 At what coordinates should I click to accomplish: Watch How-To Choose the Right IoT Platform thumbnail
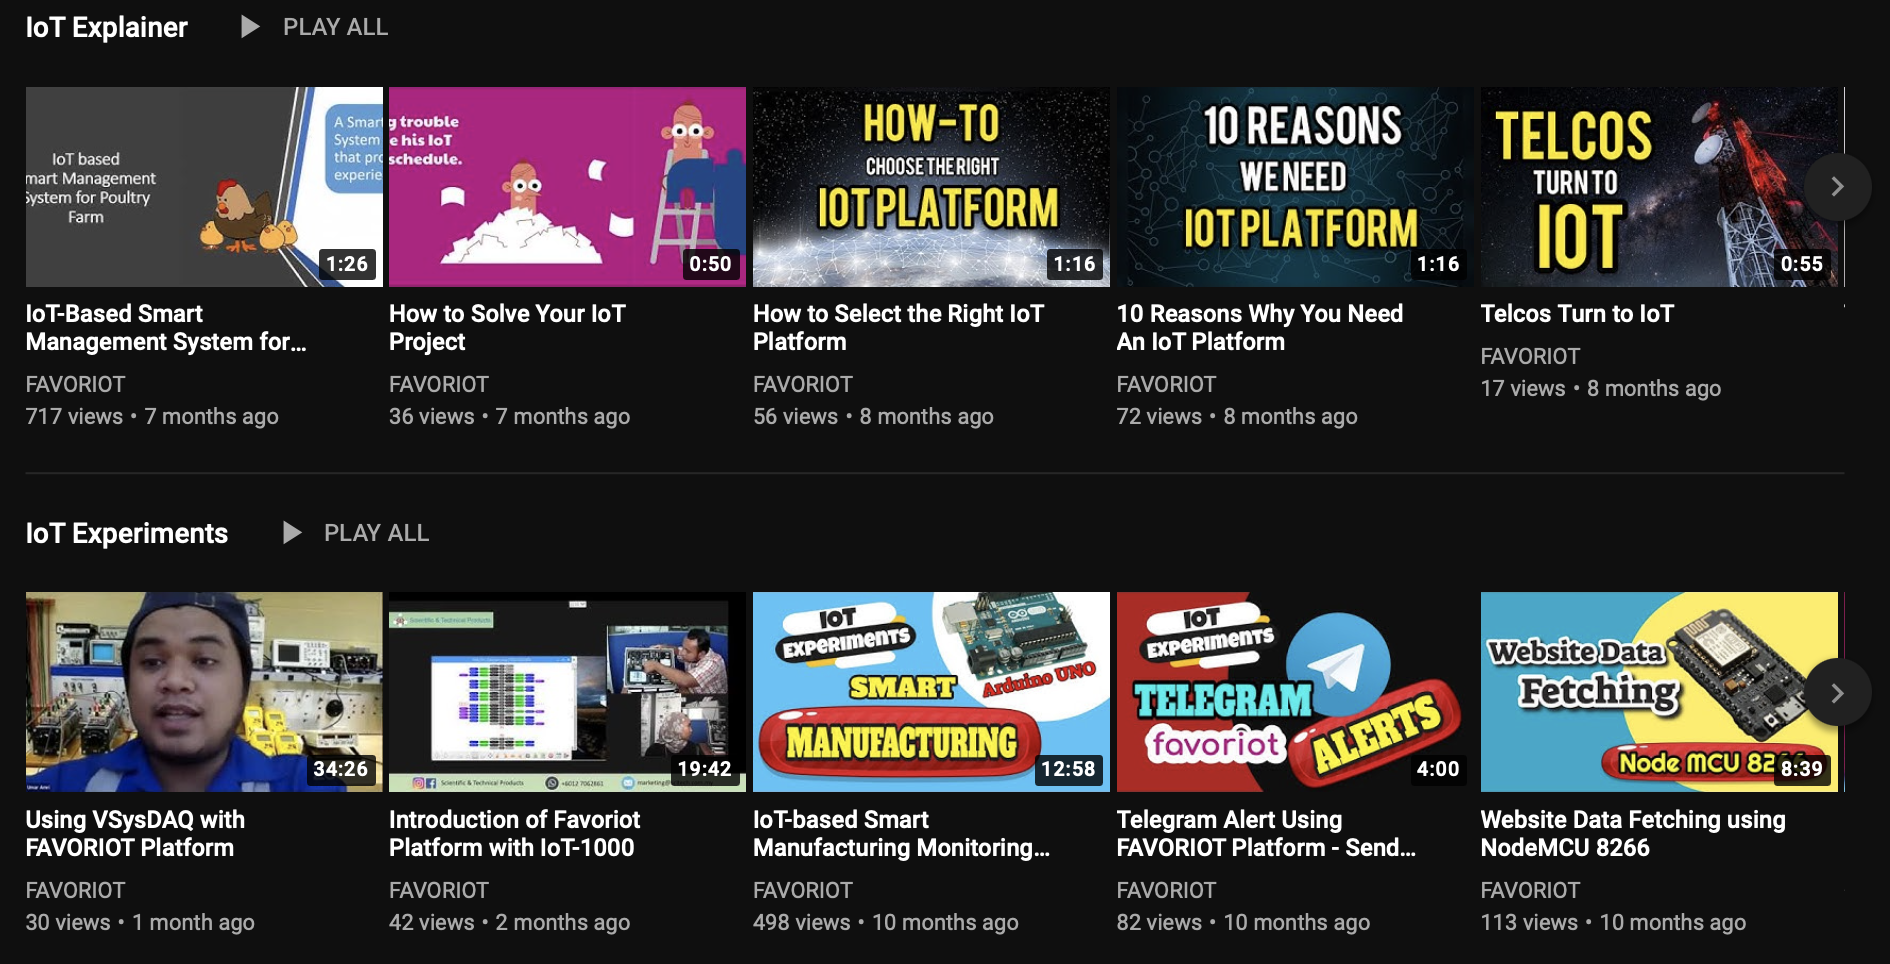click(931, 187)
